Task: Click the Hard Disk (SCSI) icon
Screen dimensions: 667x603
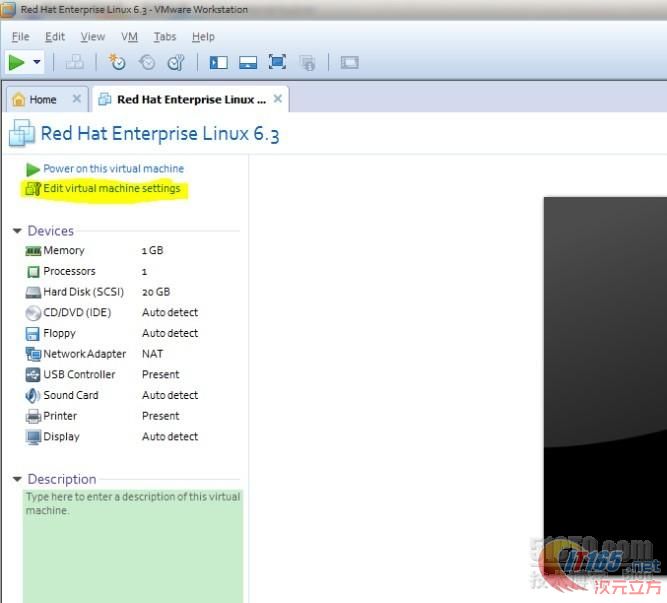Action: pos(33,293)
